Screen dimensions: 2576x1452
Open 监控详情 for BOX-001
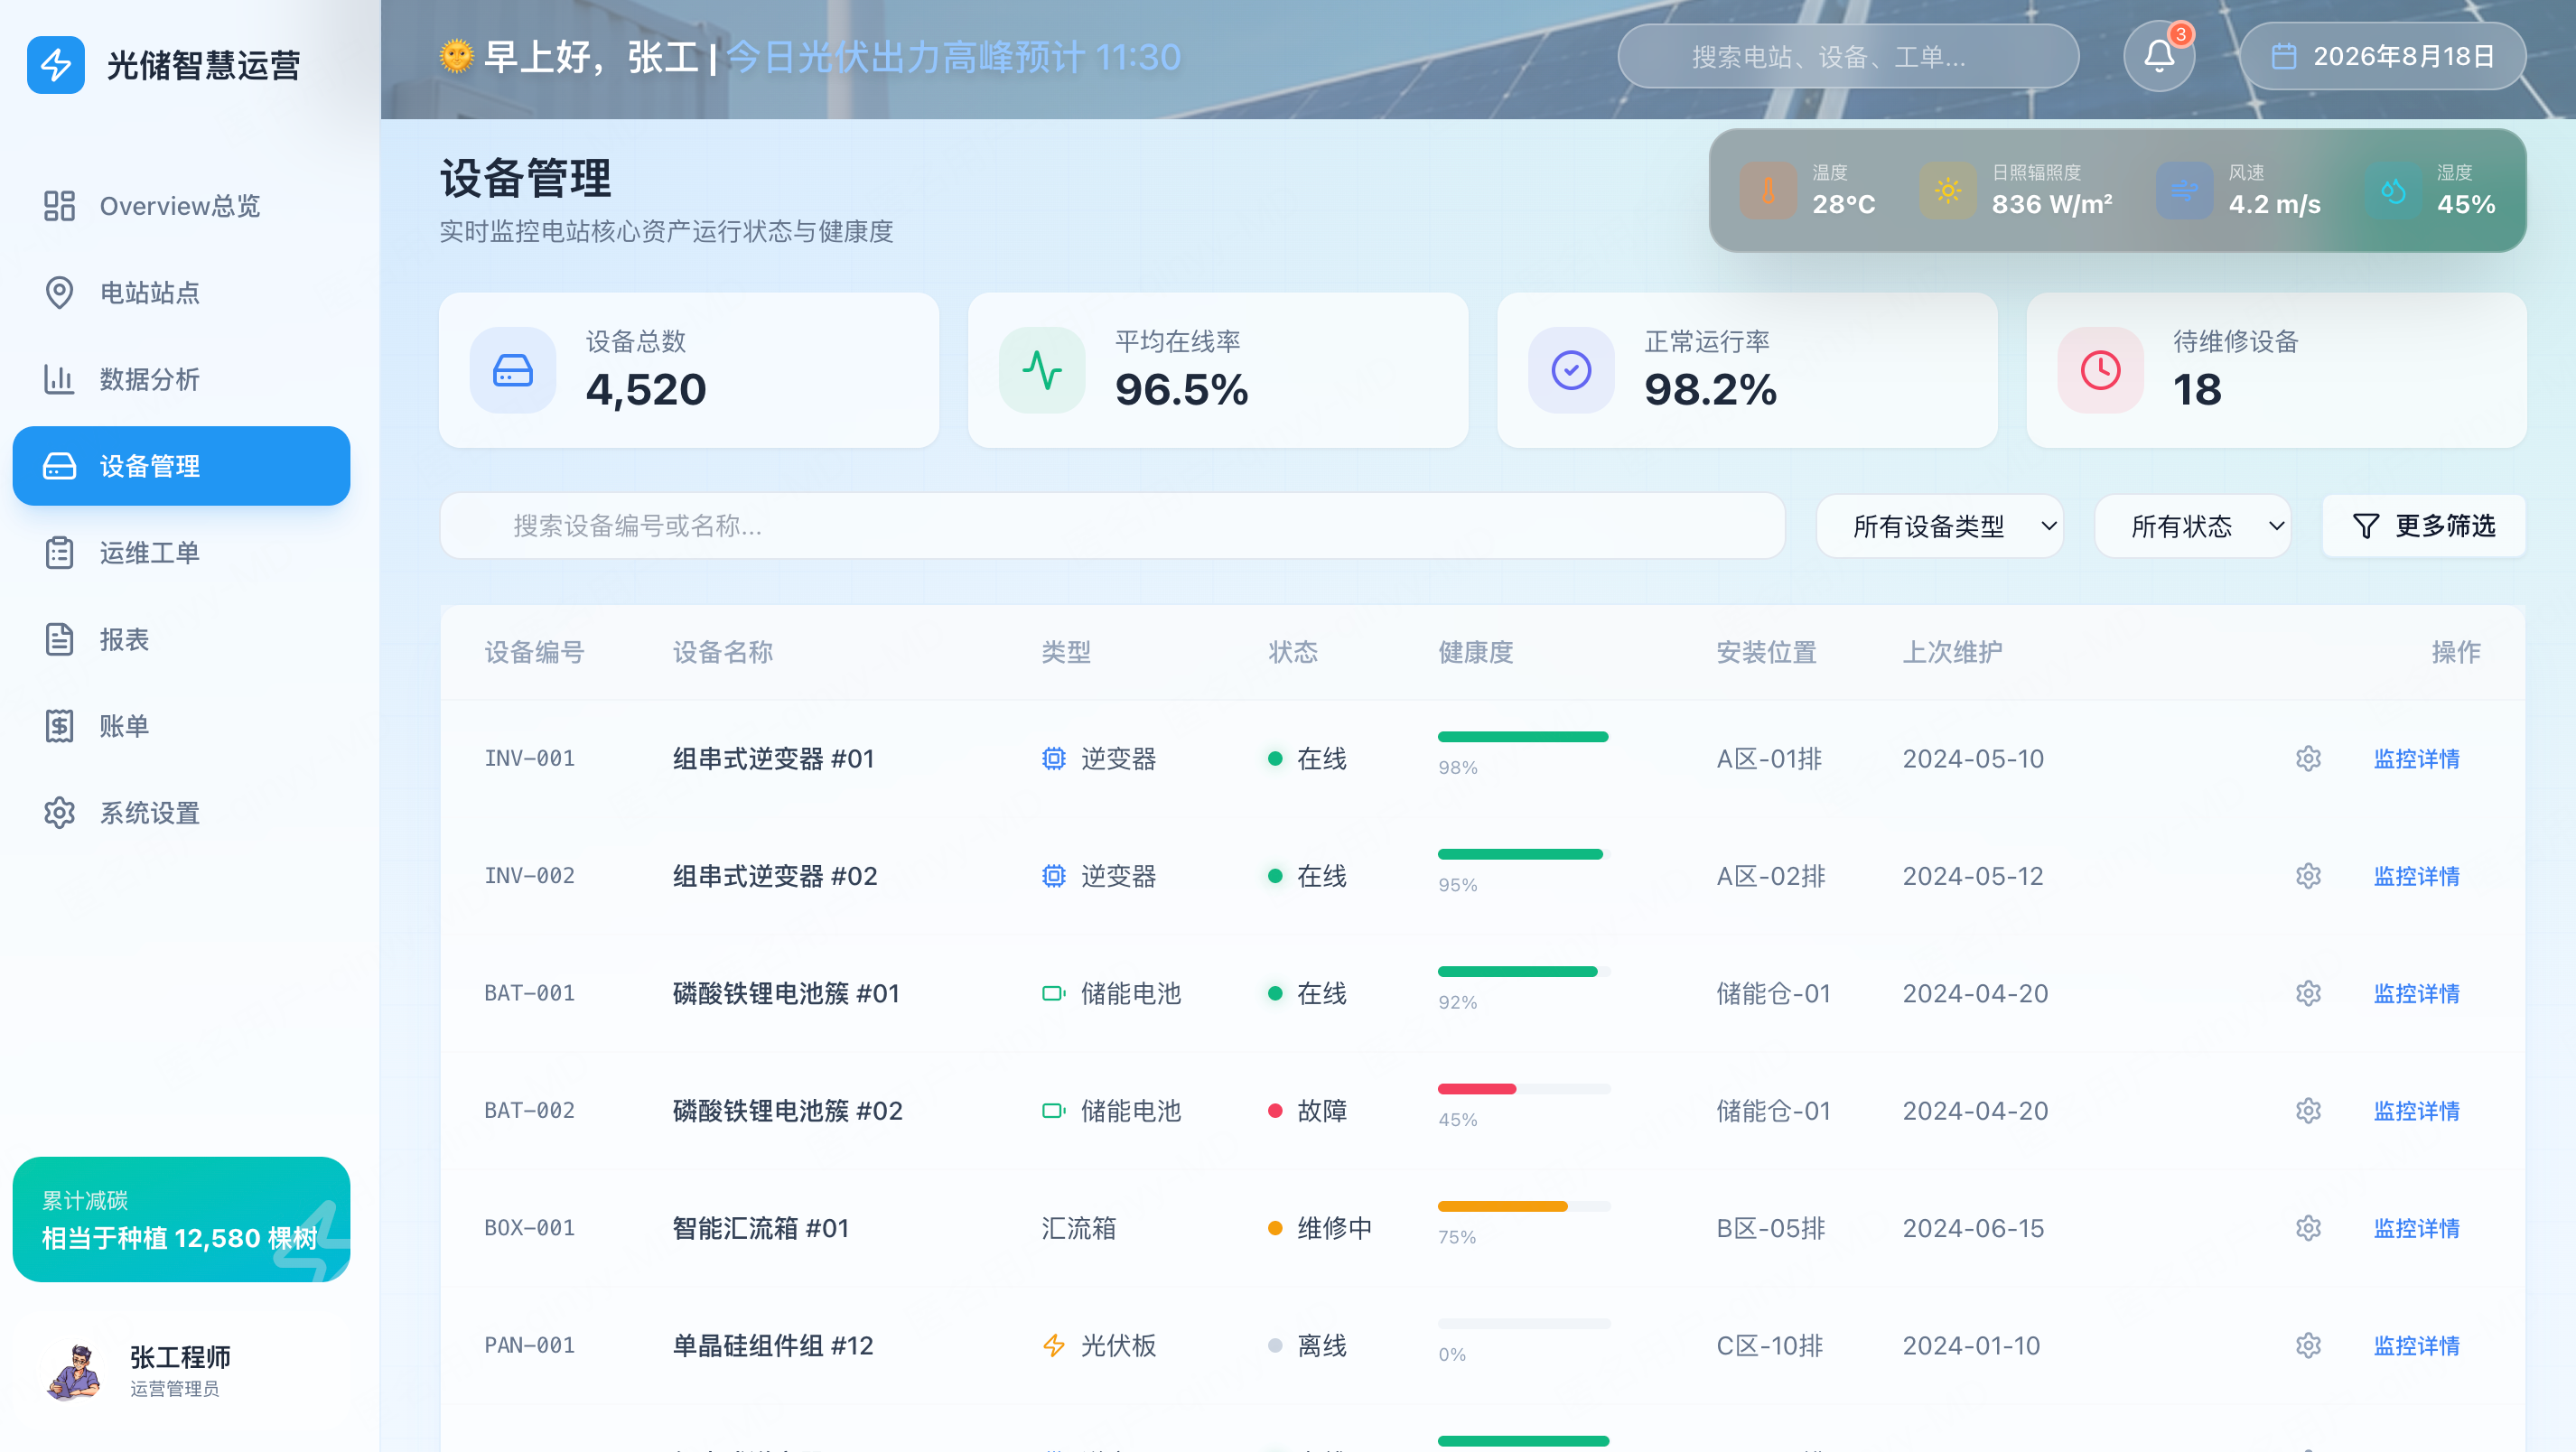click(x=2416, y=1228)
